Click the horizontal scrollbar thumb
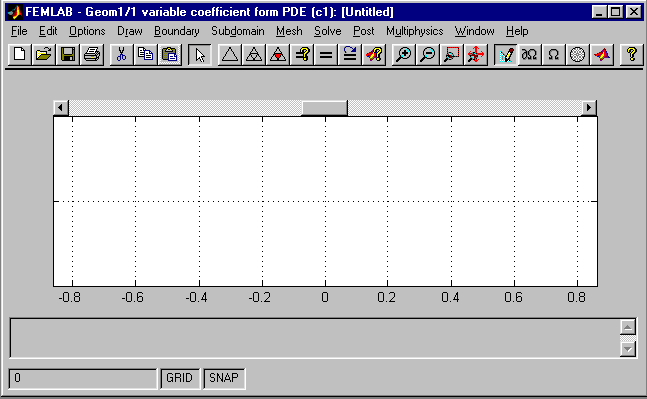The height and width of the screenshot is (399, 647). pyautogui.click(x=324, y=108)
